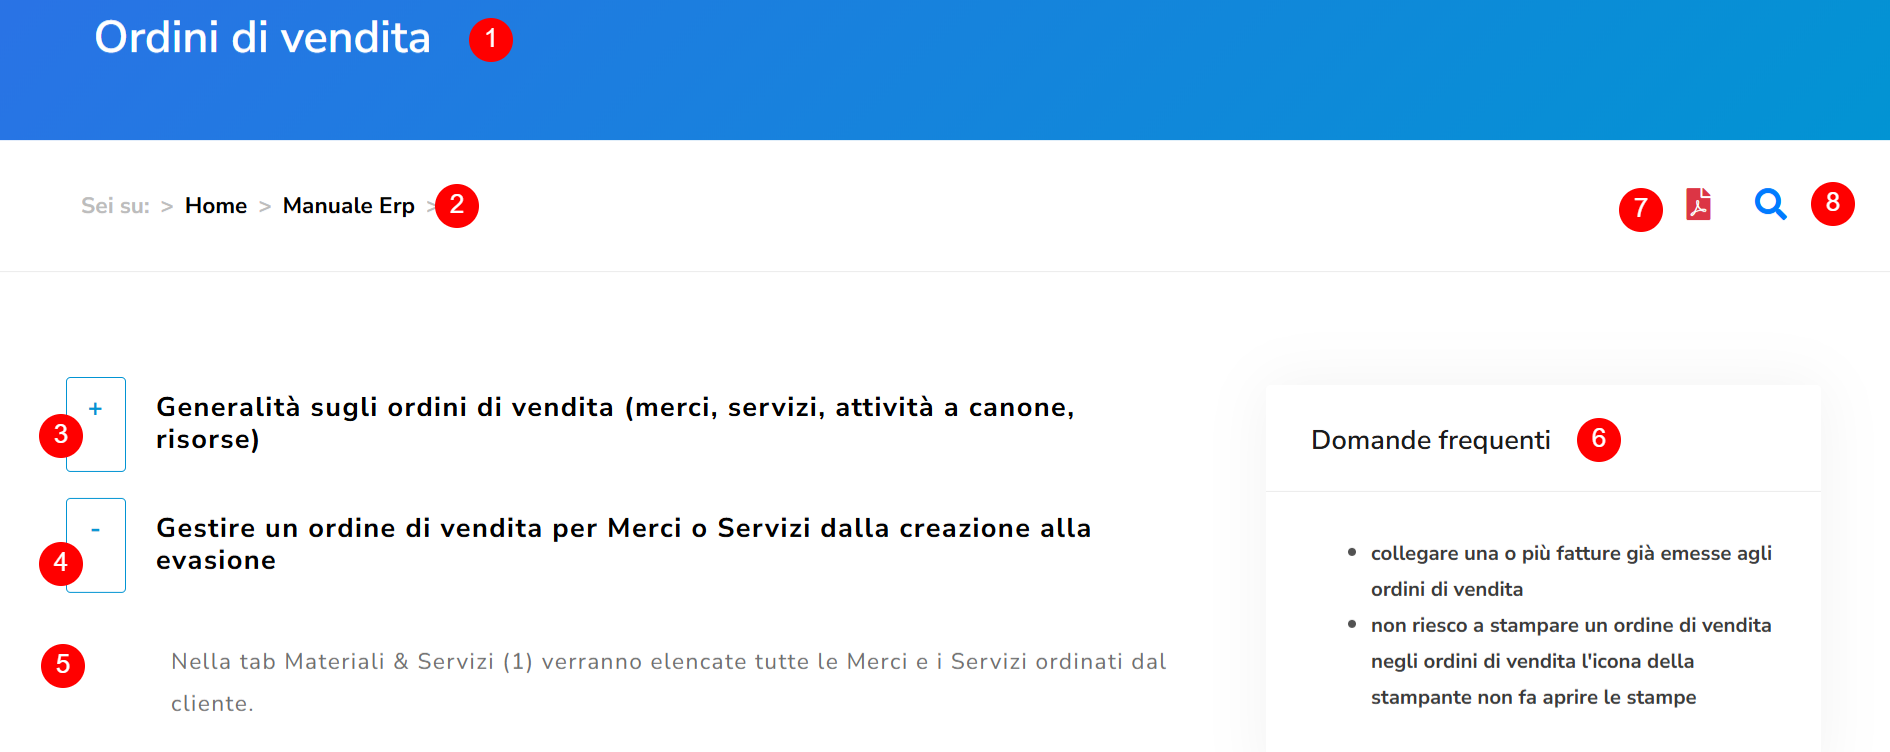The image size is (1890, 752).
Task: Click red annotation marker 8
Action: click(x=1833, y=204)
